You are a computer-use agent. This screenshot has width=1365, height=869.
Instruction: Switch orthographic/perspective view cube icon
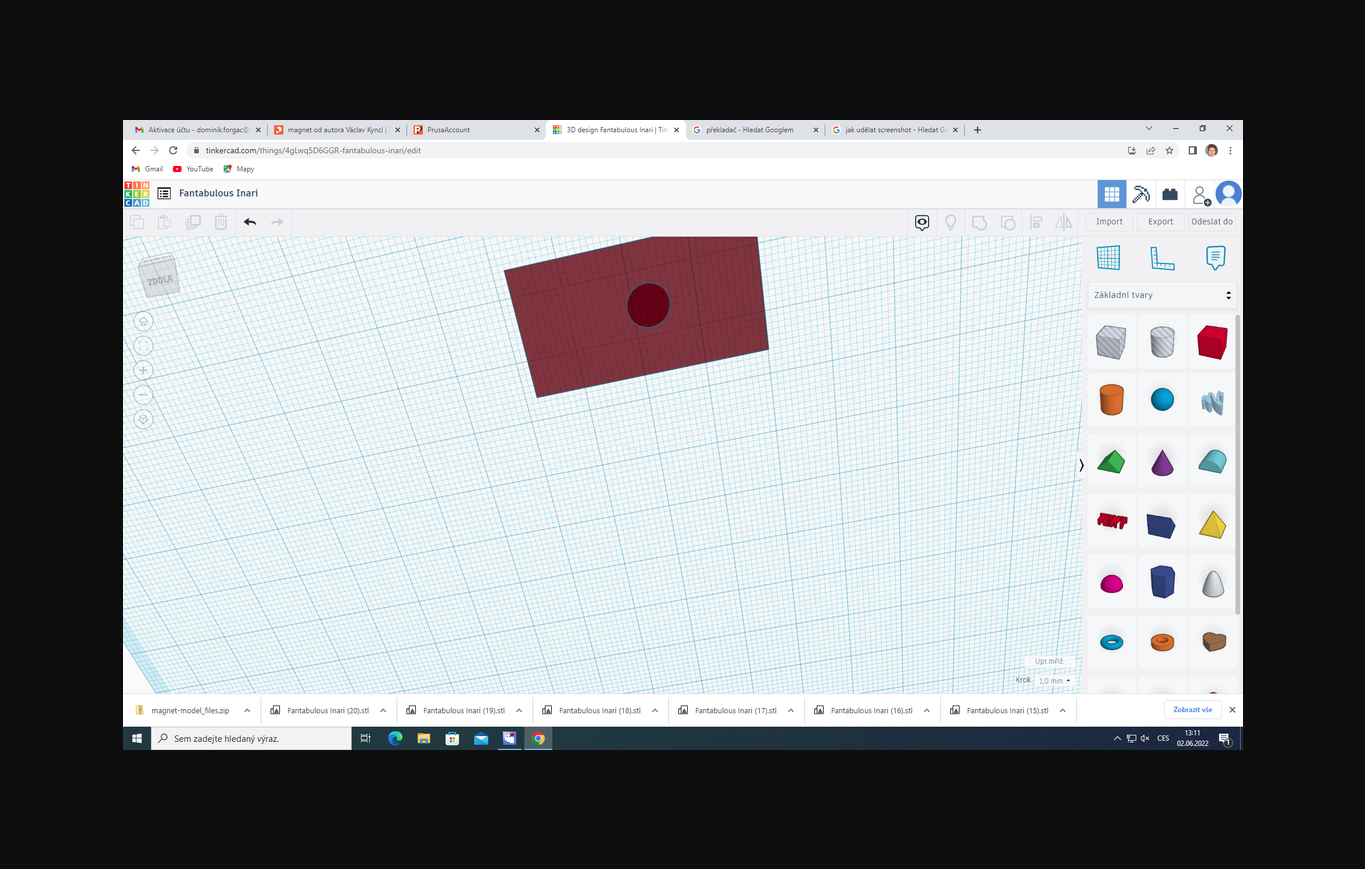coord(143,419)
